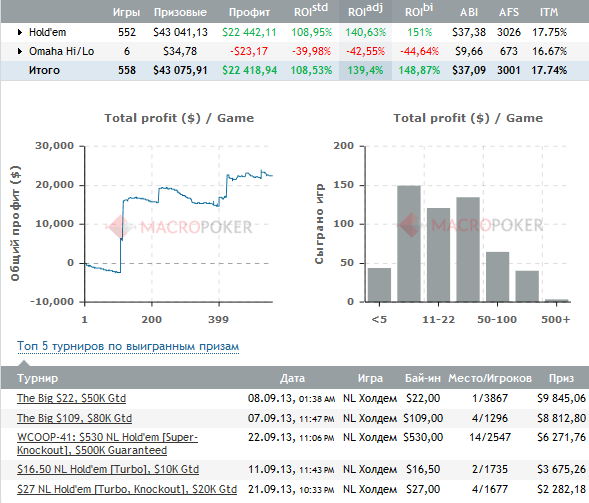
Task: Click the Бай-ин column header
Action: [x=423, y=378]
